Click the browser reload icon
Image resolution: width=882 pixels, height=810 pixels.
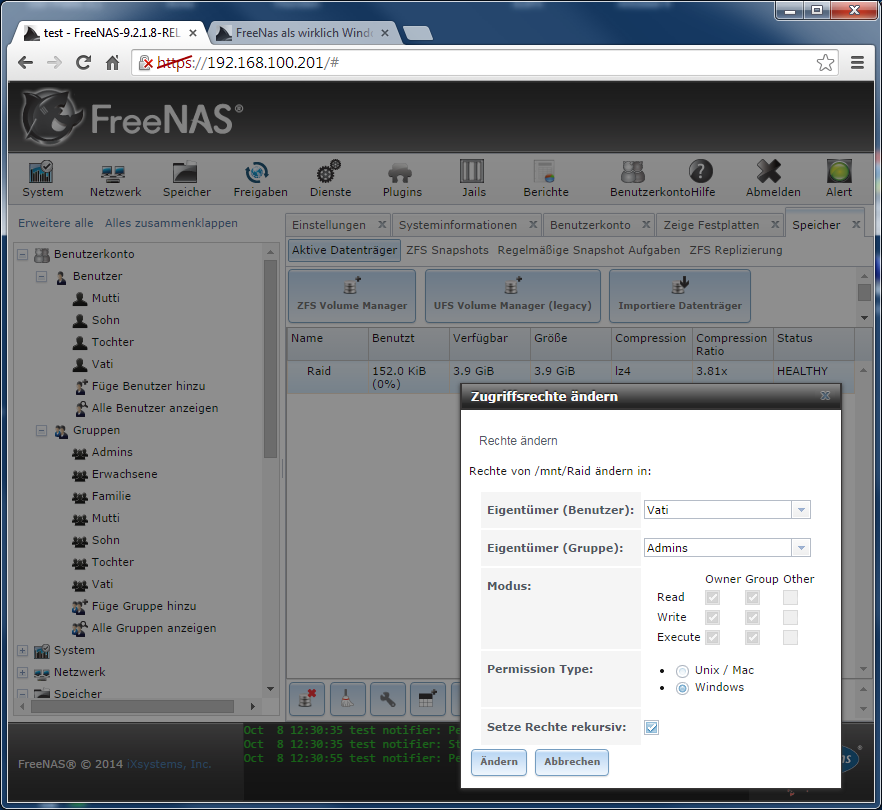pos(83,62)
